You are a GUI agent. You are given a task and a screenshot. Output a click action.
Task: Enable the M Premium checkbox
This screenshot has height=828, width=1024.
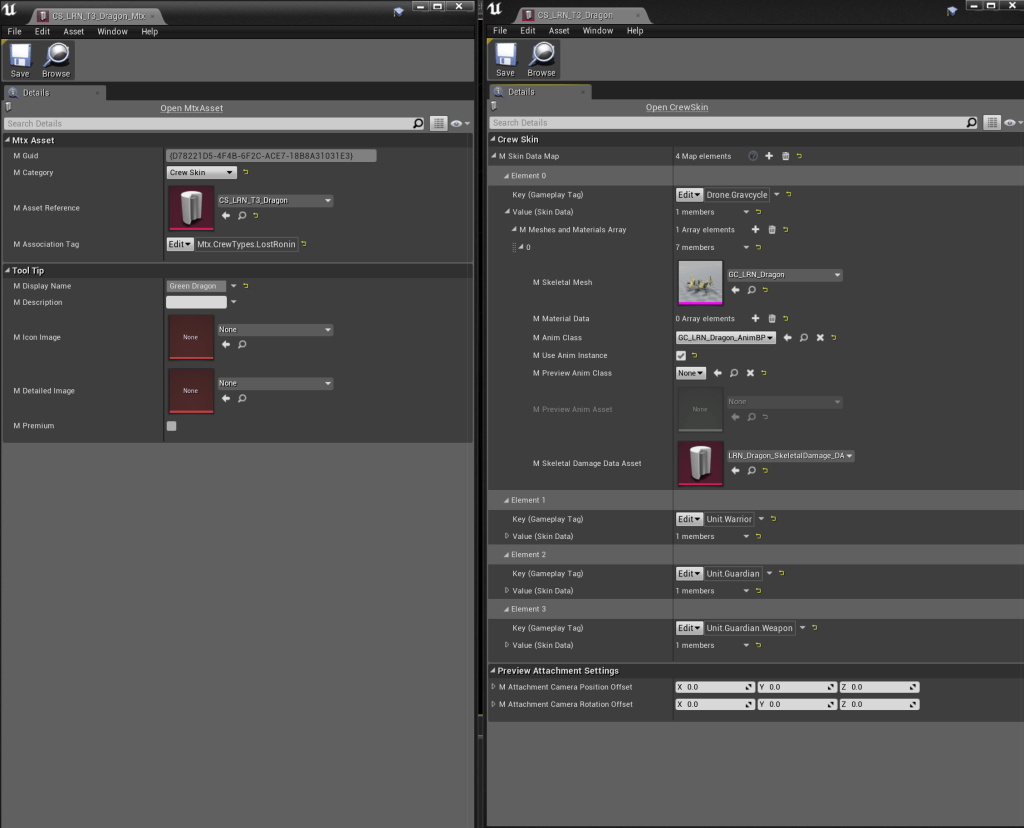tap(172, 426)
